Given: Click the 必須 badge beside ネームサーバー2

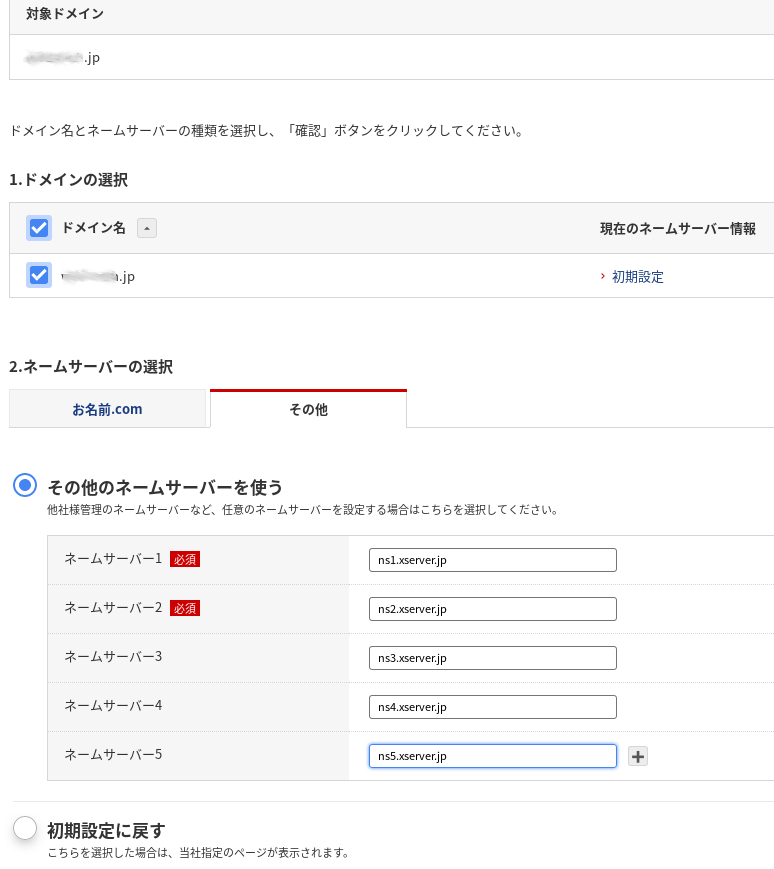Looking at the screenshot, I should [x=185, y=608].
